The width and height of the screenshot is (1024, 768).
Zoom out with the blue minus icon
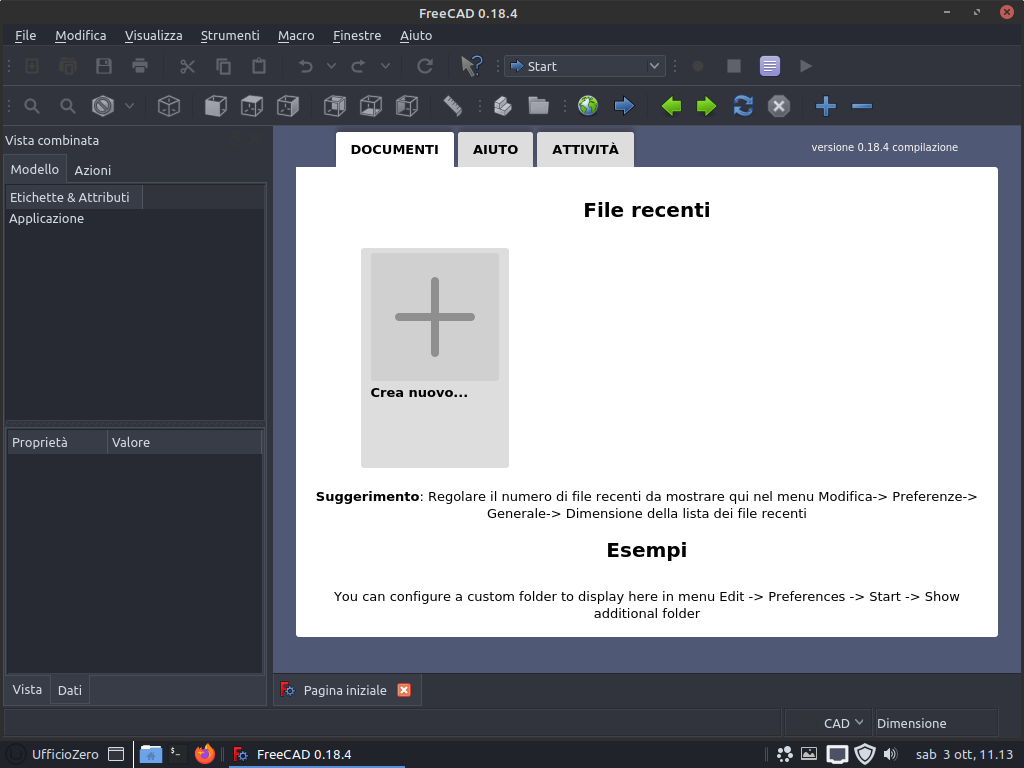(x=862, y=106)
